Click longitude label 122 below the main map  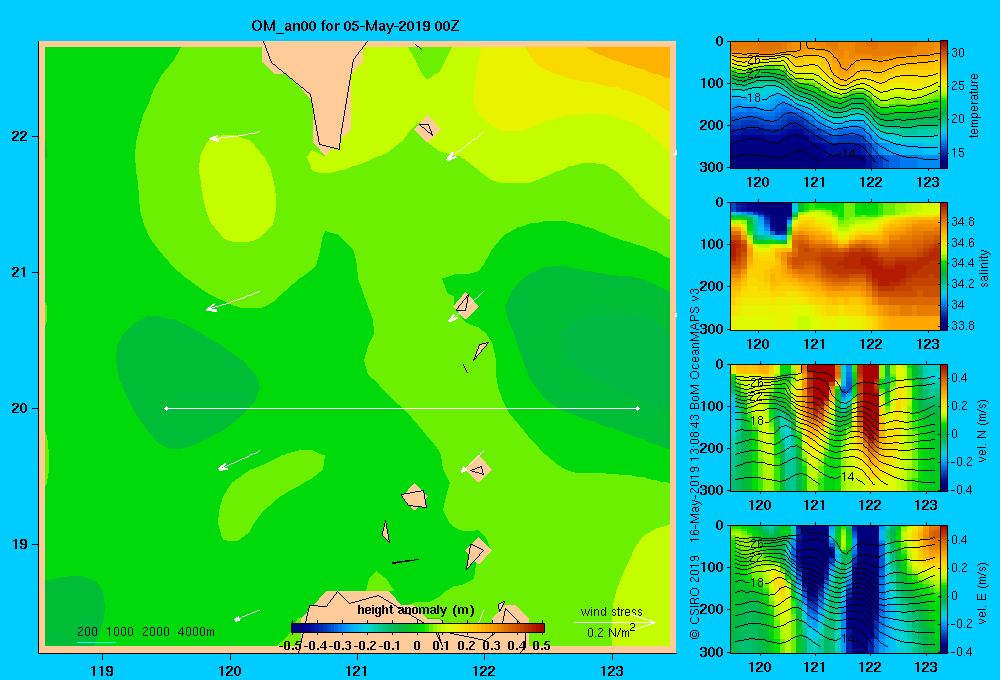click(x=484, y=670)
